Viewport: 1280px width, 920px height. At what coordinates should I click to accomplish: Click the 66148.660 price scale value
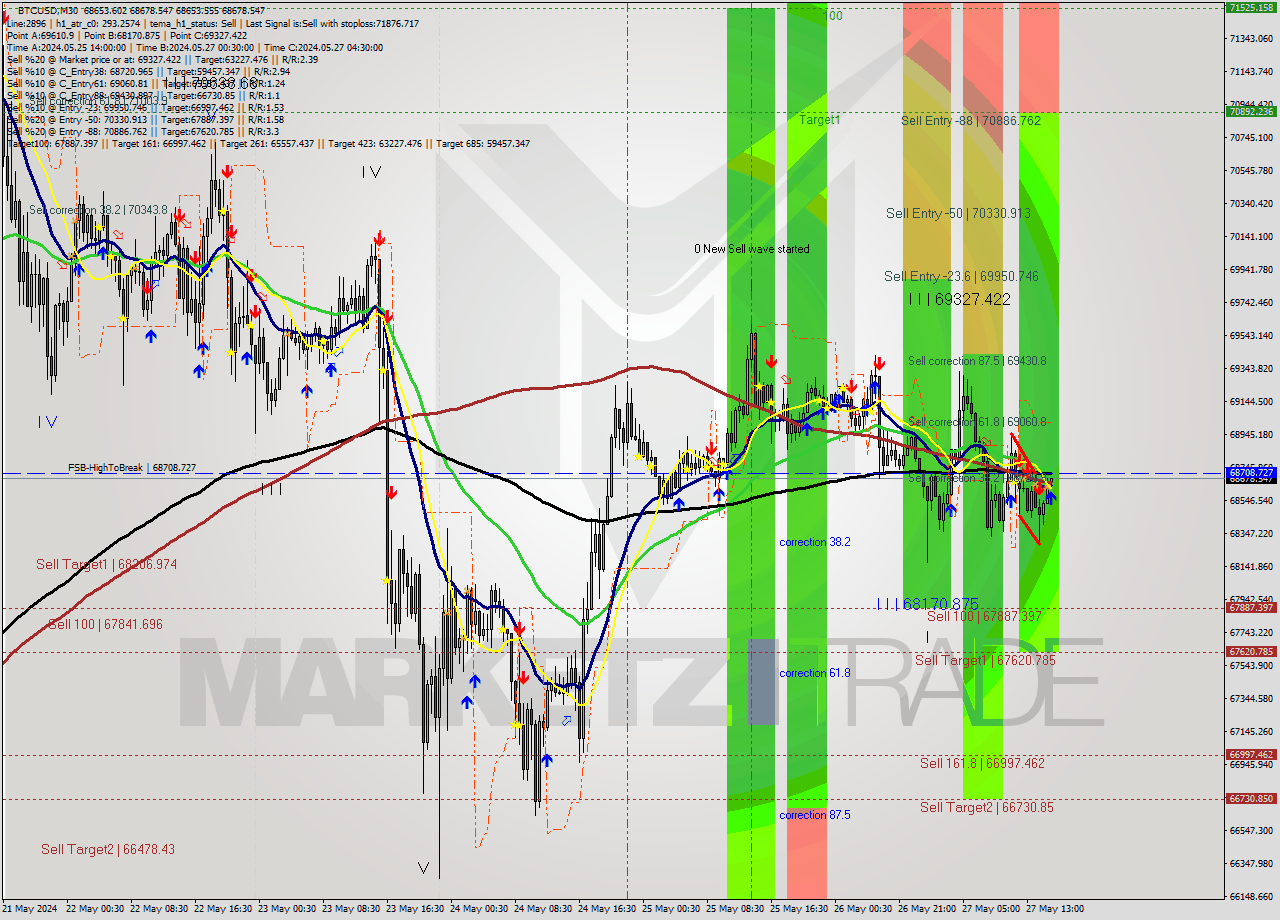click(x=1250, y=896)
